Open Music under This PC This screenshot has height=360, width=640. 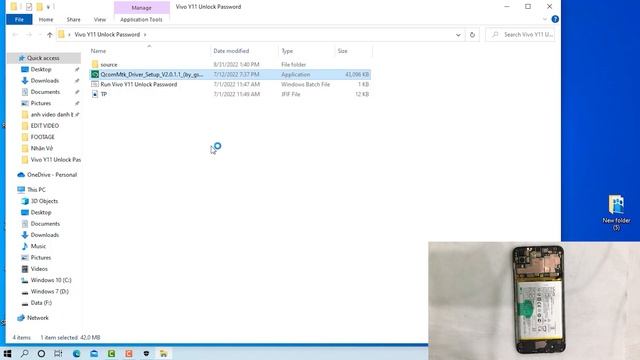pos(38,246)
